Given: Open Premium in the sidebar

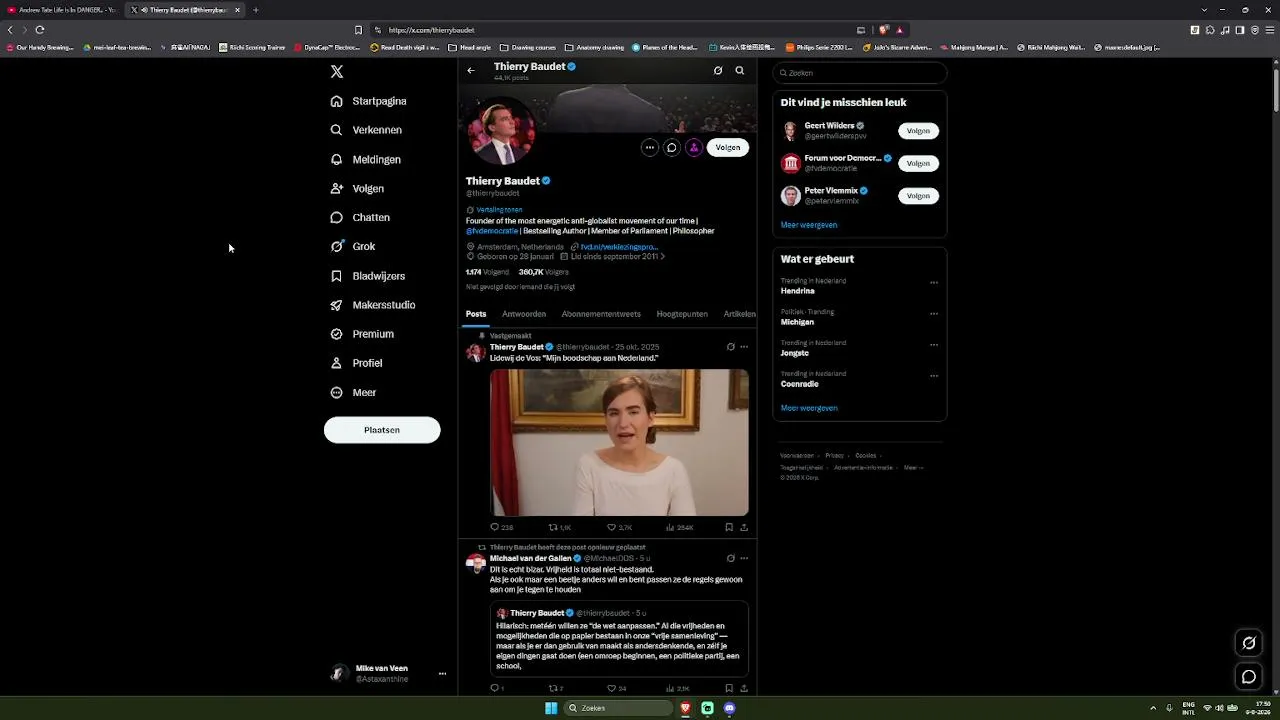Looking at the screenshot, I should [361, 334].
